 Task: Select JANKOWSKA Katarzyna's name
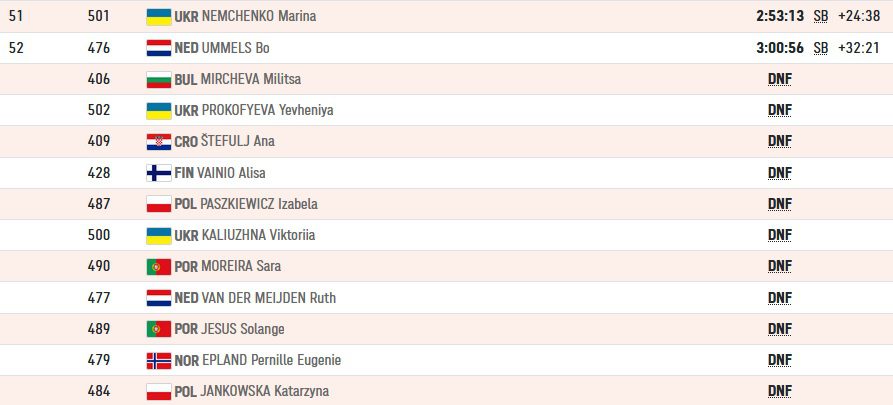(x=265, y=391)
